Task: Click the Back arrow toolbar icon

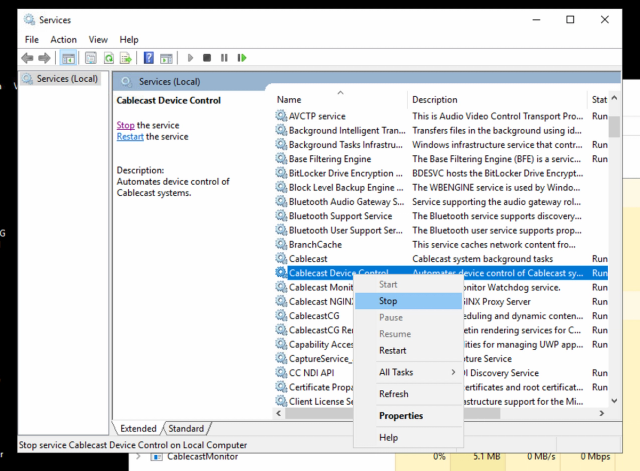Action: (x=27, y=58)
